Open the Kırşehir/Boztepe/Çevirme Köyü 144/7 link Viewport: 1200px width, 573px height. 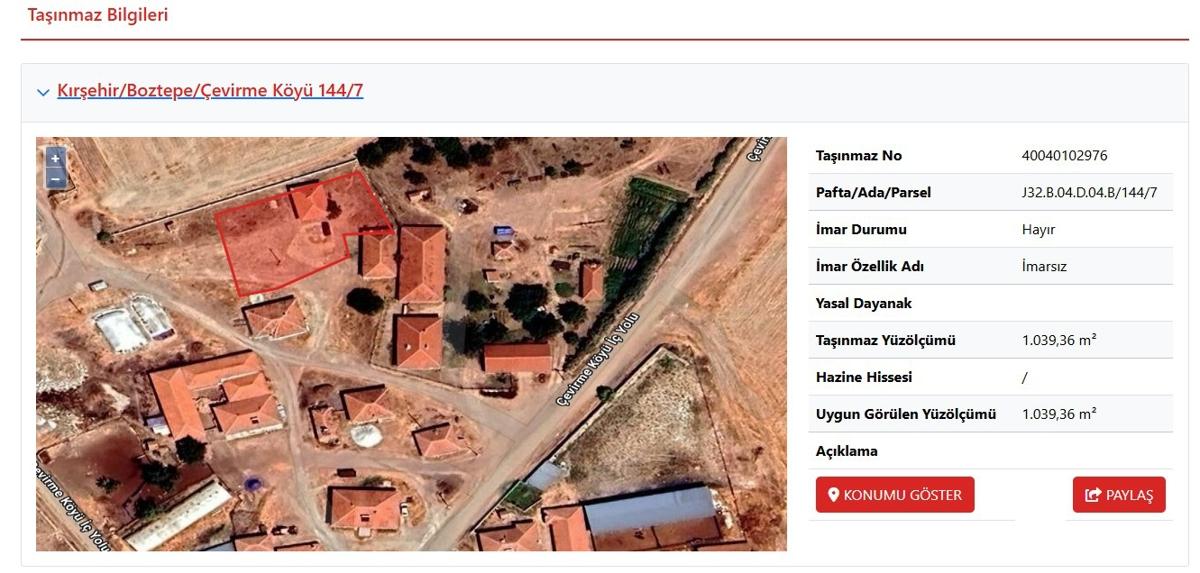[210, 90]
